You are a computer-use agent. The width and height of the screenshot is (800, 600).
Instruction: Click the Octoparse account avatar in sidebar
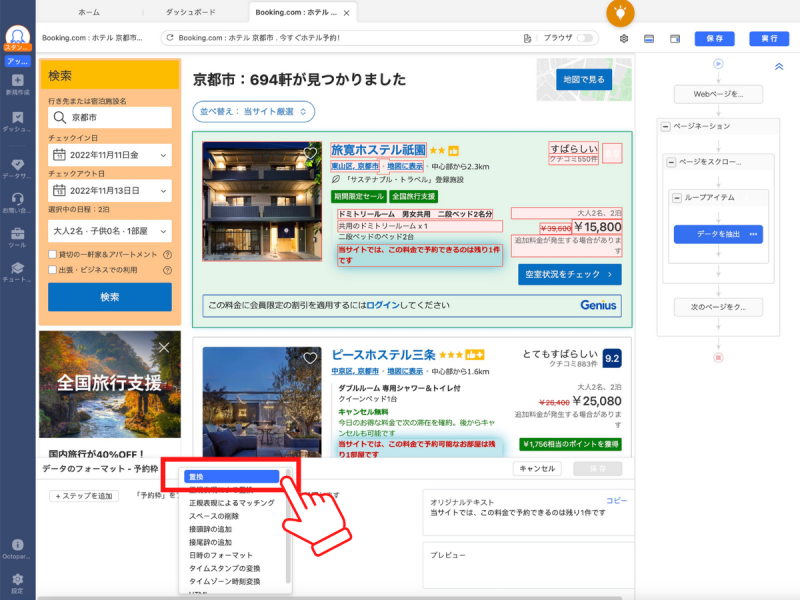[18, 37]
